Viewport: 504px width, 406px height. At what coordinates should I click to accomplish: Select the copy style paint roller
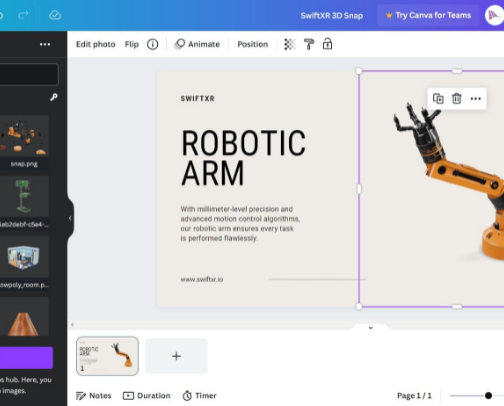[x=309, y=44]
